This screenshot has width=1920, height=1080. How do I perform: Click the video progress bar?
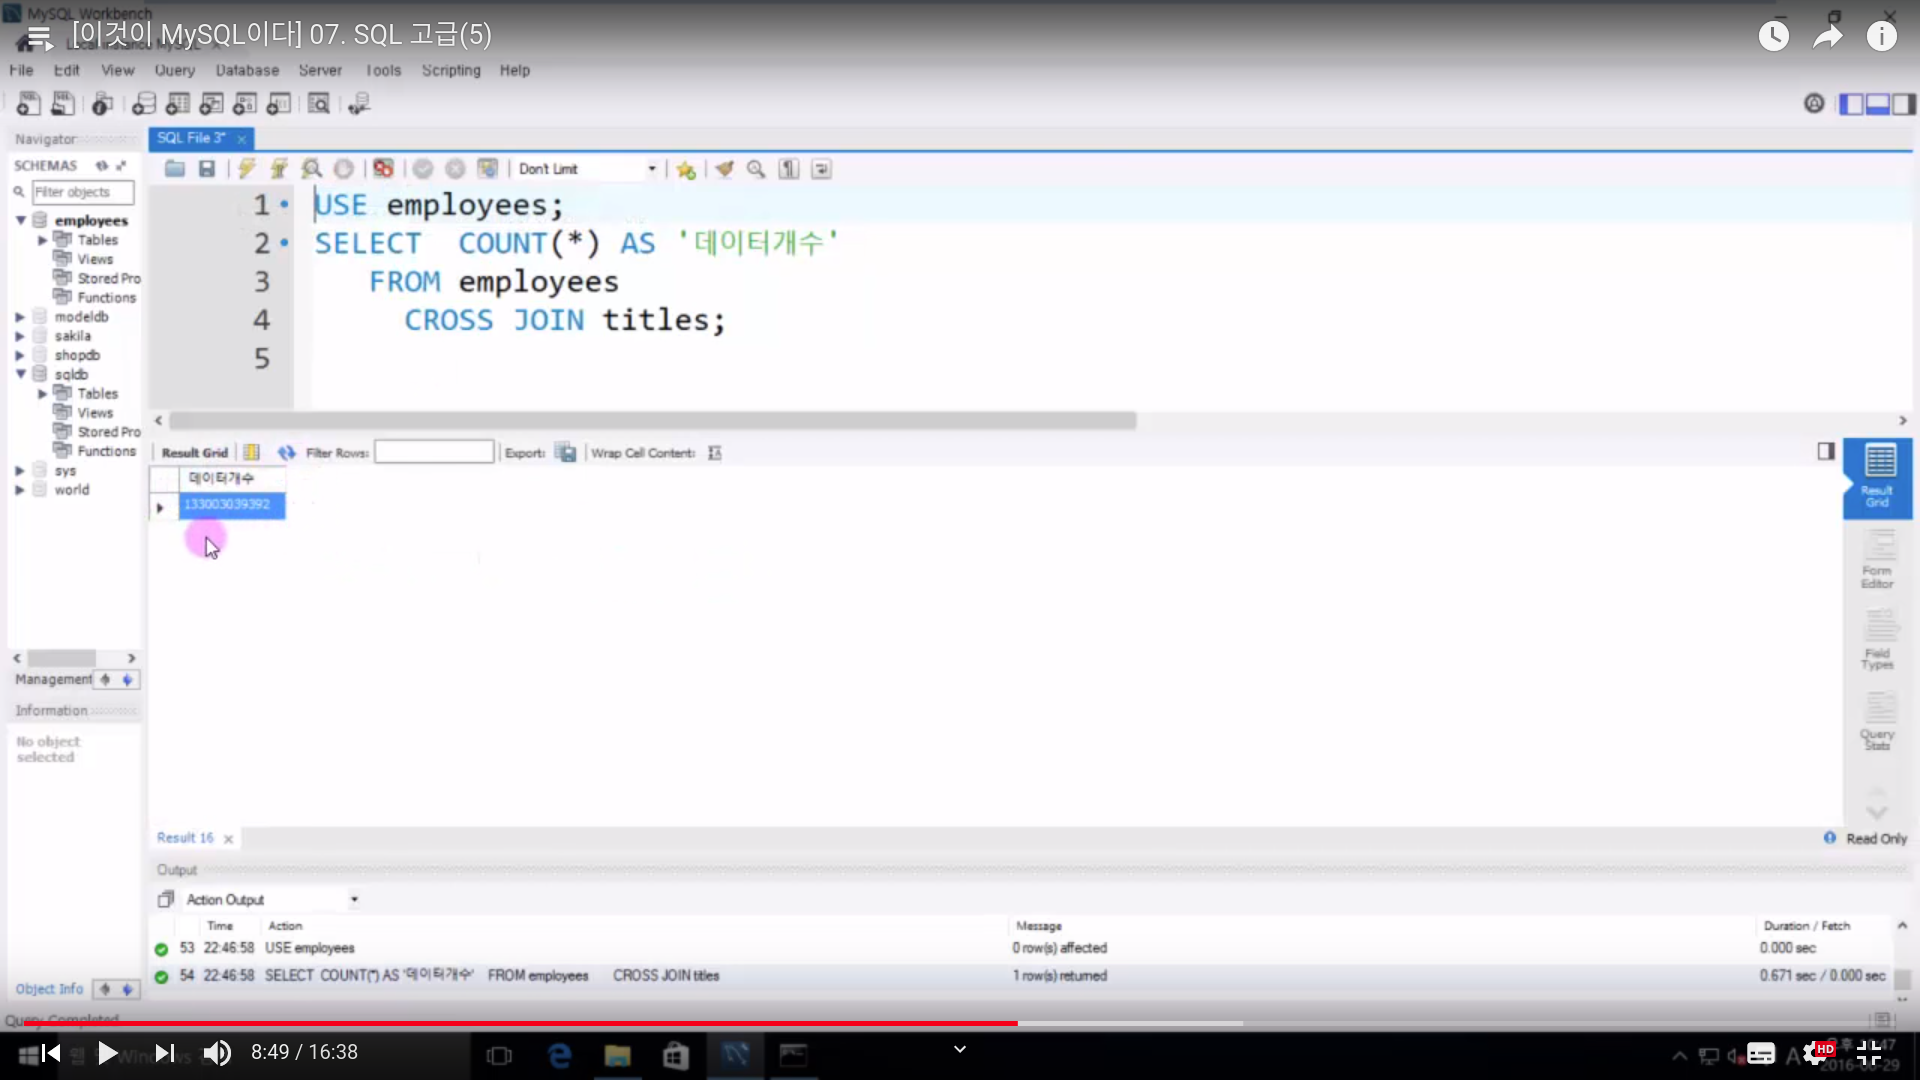click(960, 1023)
